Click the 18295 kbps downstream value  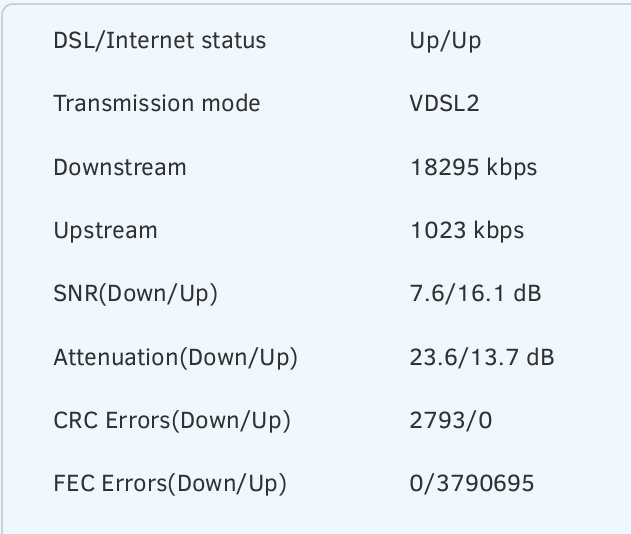[474, 167]
